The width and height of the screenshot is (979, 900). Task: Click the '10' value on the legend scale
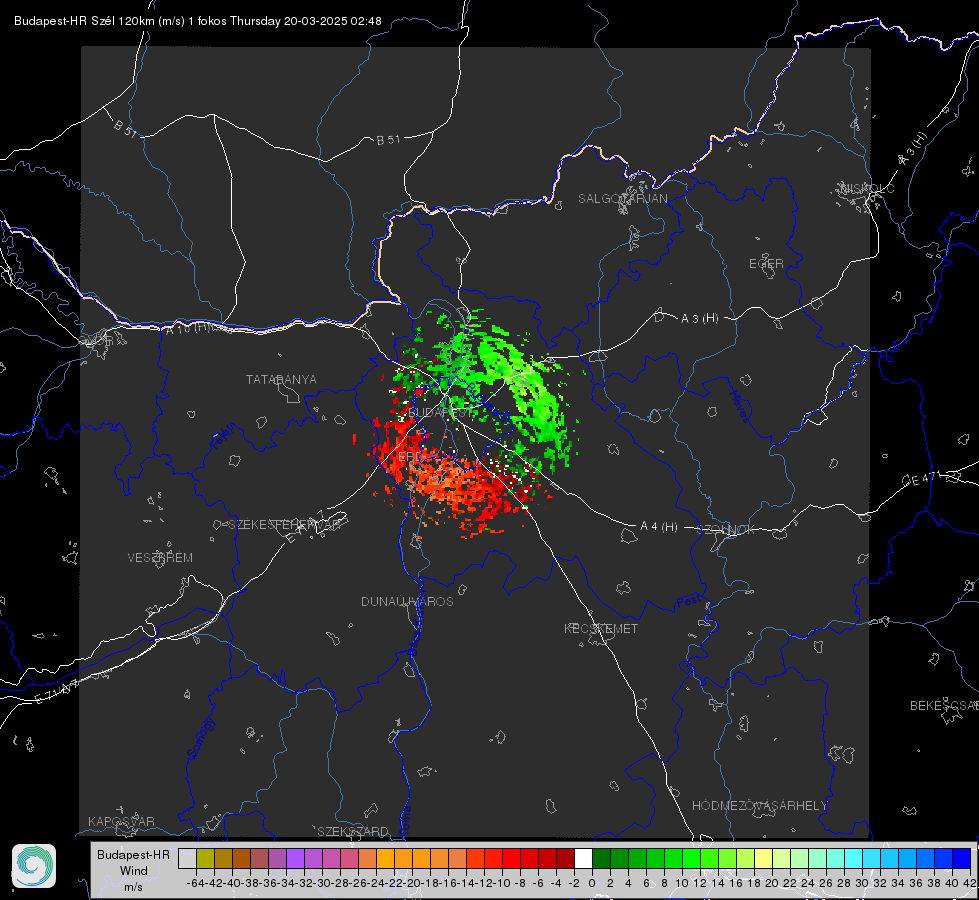682,883
